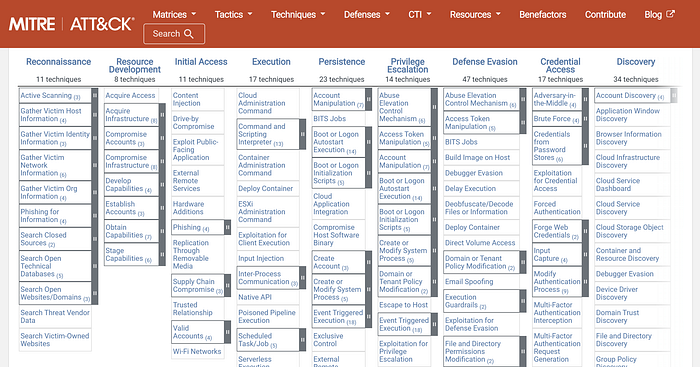Image resolution: width=700 pixels, height=367 pixels.
Task: Expand sub-techniques handle for Supply Chain Compromise
Action: (x=228, y=286)
